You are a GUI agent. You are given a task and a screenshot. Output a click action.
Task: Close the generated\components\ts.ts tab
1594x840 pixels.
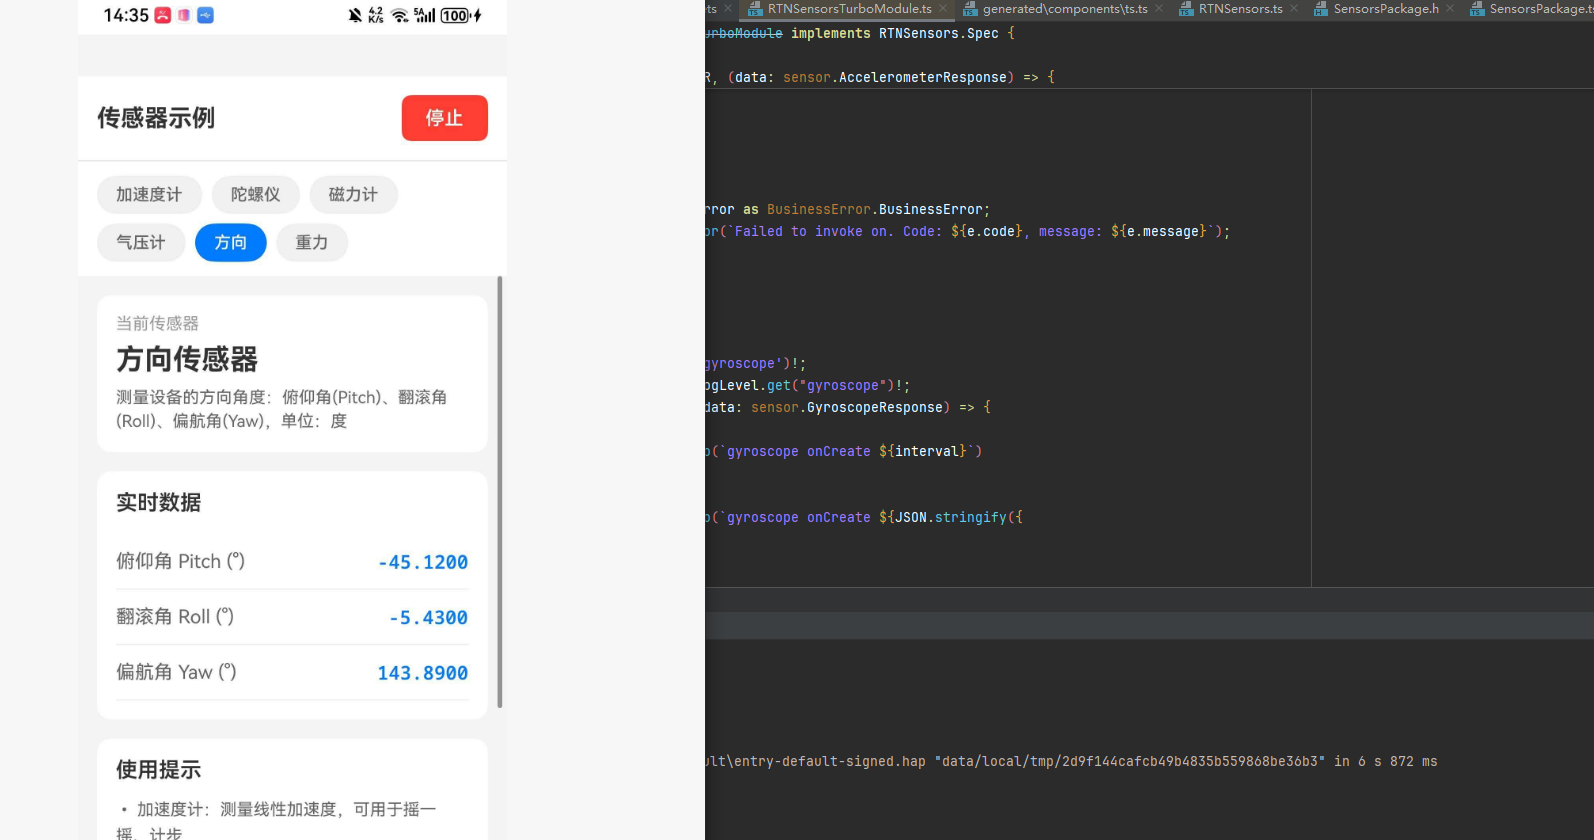pyautogui.click(x=1159, y=9)
